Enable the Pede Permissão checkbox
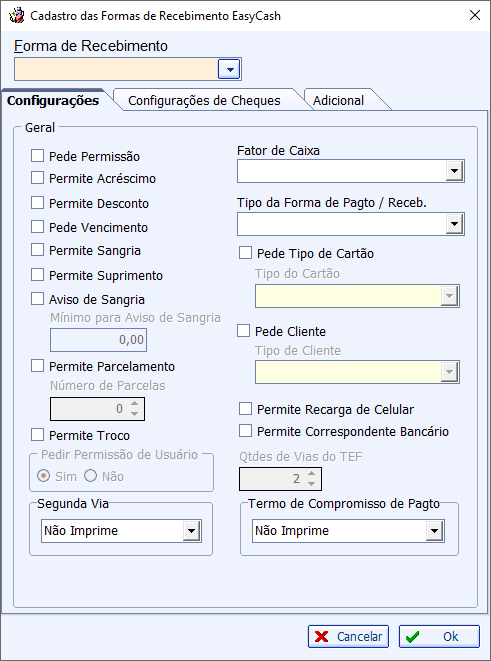The width and height of the screenshot is (491, 661). point(38,156)
